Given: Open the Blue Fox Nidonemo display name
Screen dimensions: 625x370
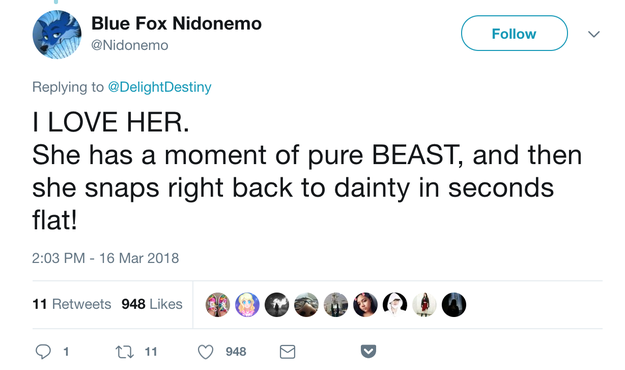Looking at the screenshot, I should tap(177, 24).
